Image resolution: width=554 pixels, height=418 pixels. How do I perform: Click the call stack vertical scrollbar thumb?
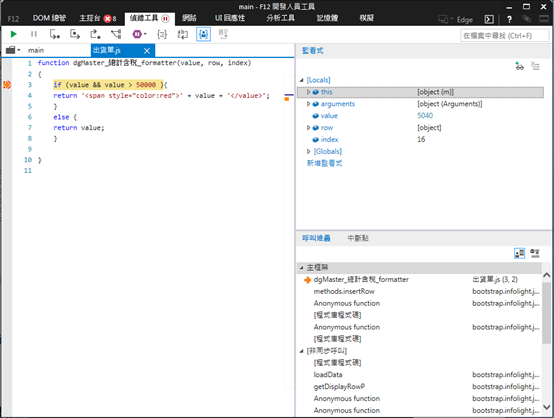point(547,312)
